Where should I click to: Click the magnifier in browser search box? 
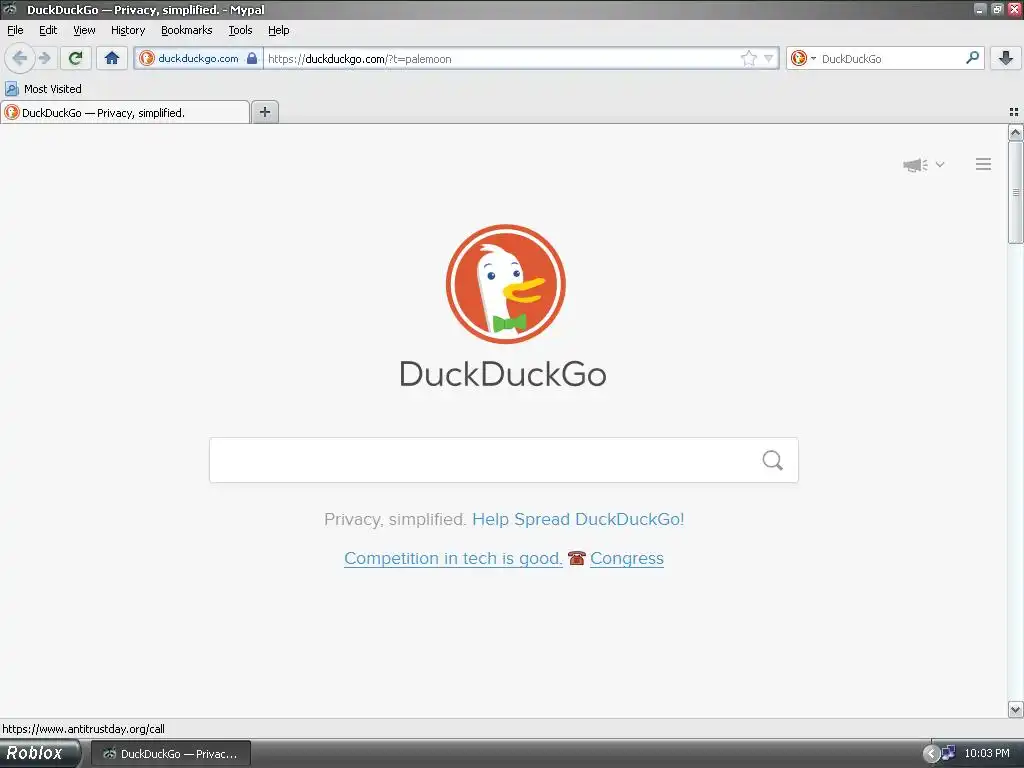[972, 58]
